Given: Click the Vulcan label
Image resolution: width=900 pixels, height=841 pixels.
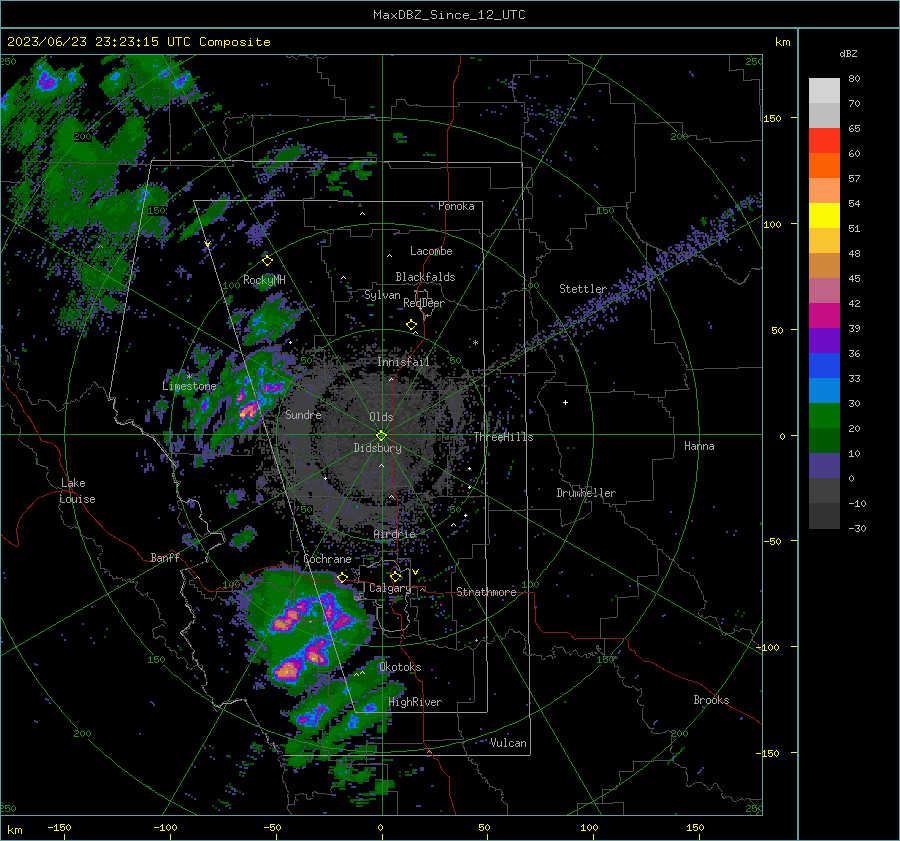Looking at the screenshot, I should click(x=508, y=743).
